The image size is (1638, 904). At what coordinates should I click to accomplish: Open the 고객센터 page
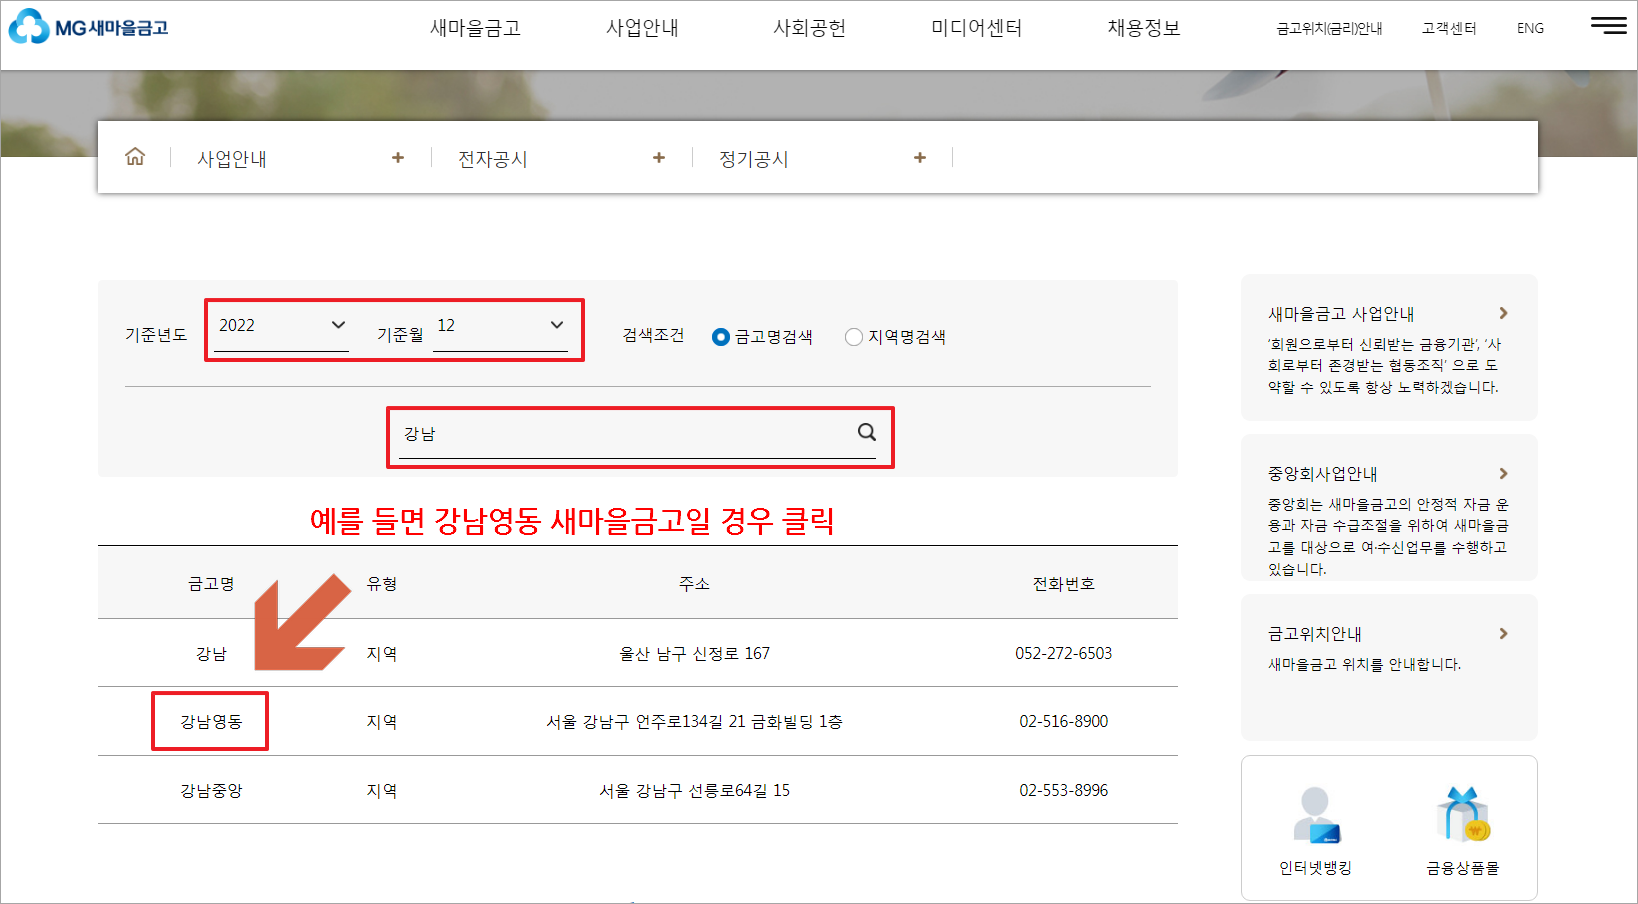pos(1447,28)
